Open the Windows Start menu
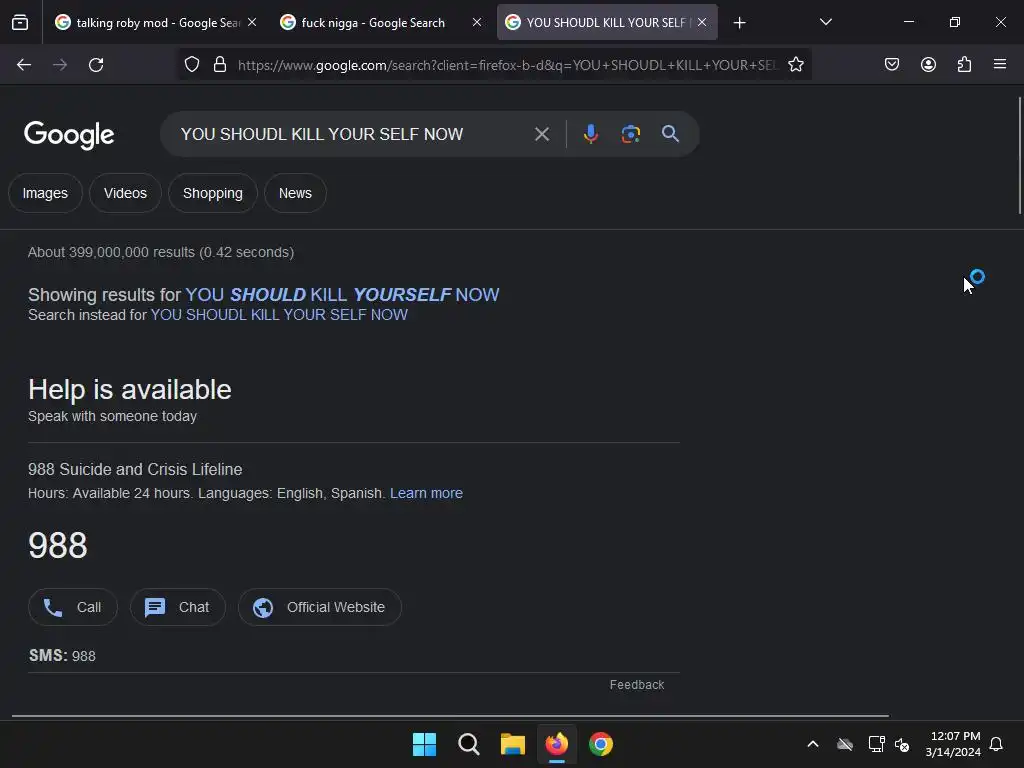The width and height of the screenshot is (1024, 768). (424, 744)
